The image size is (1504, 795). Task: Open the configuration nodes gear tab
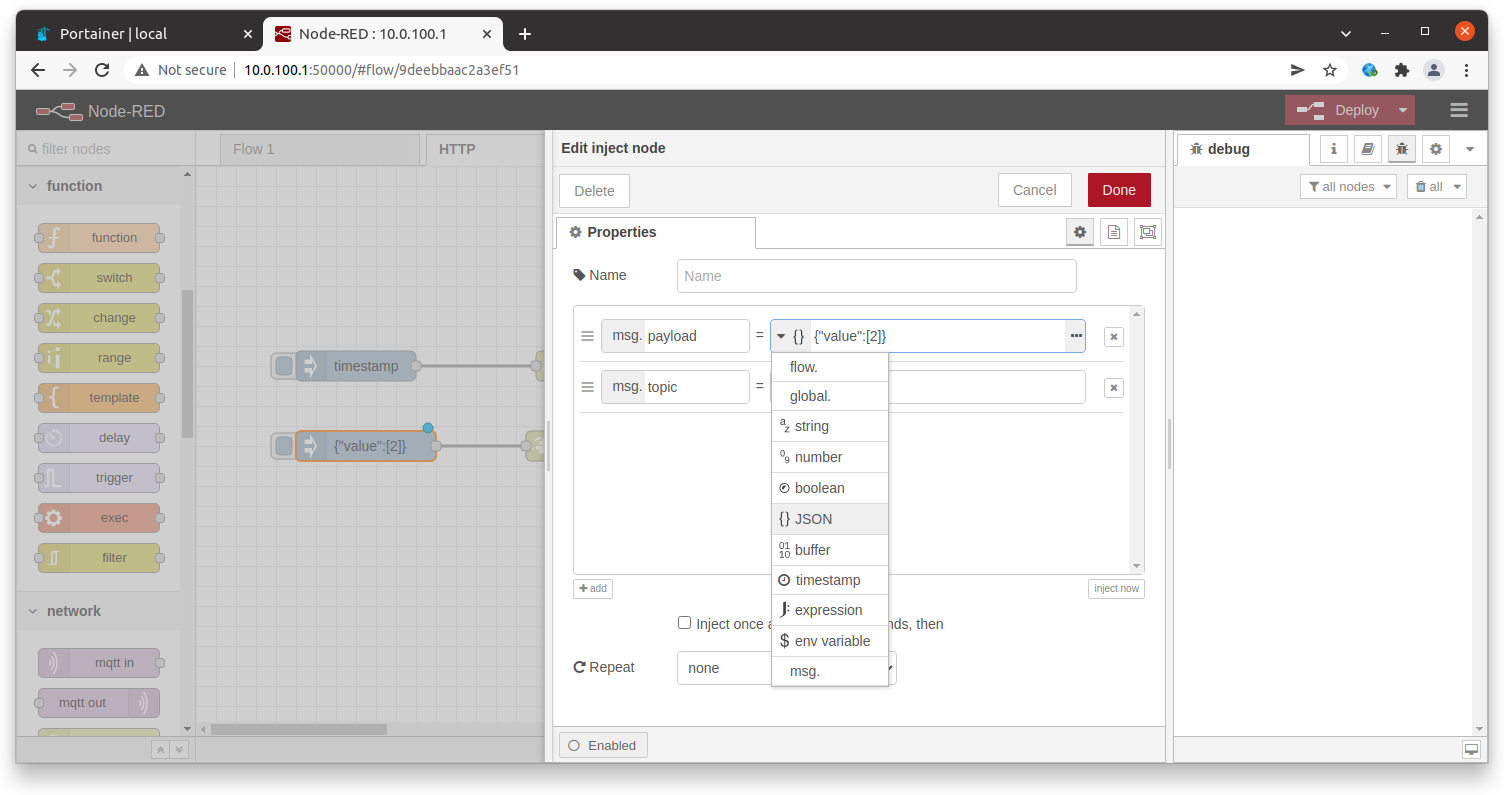click(1436, 149)
